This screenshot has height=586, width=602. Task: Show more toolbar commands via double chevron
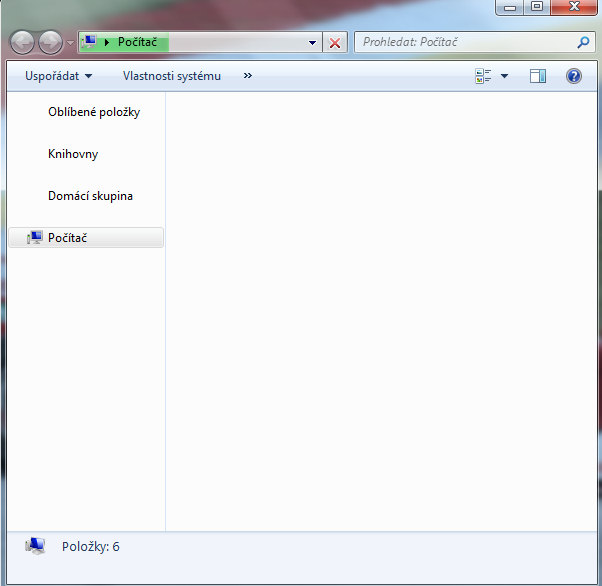pyautogui.click(x=248, y=76)
